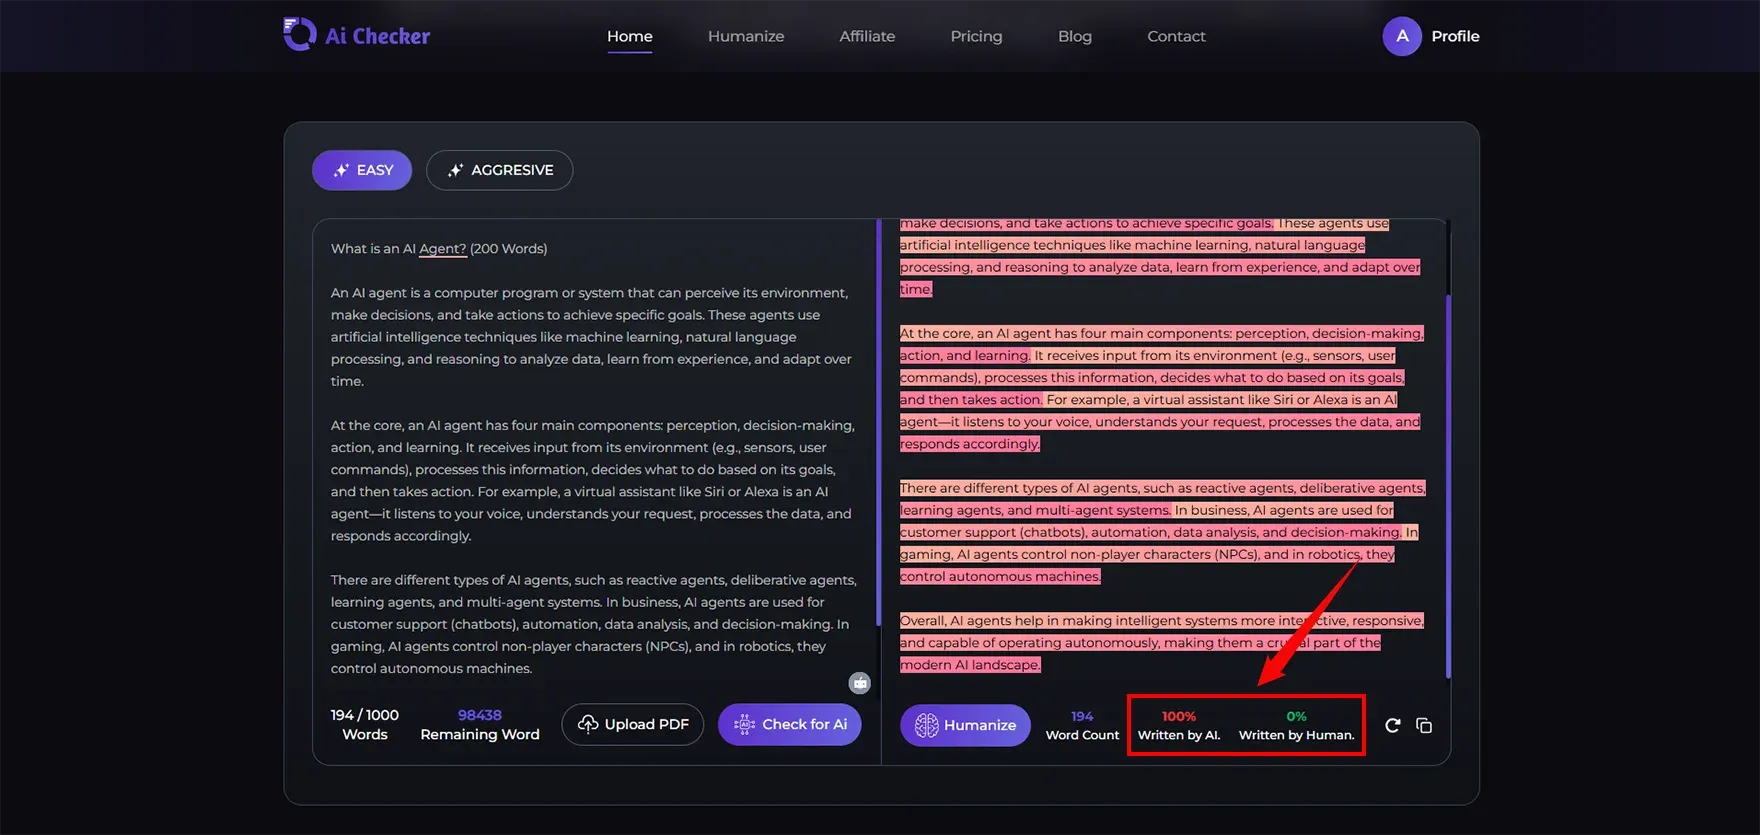The width and height of the screenshot is (1760, 835).
Task: Open the Home menu item
Action: click(x=630, y=36)
